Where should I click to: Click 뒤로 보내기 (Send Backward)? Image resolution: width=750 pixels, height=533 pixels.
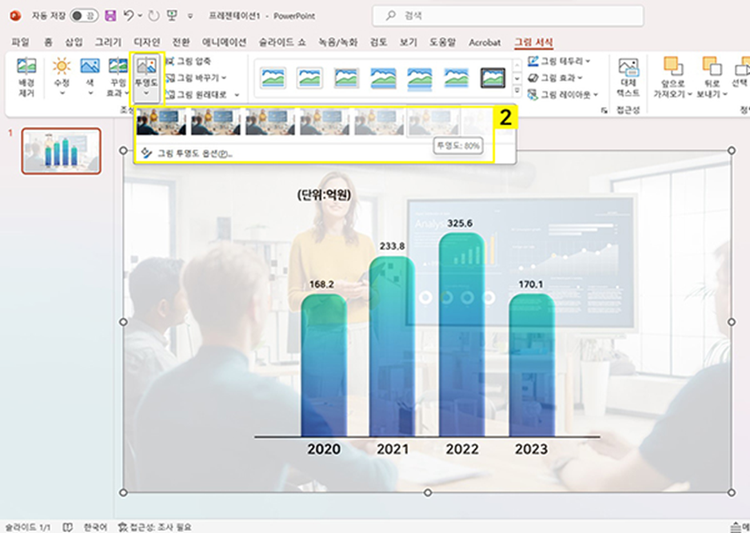coord(712,78)
